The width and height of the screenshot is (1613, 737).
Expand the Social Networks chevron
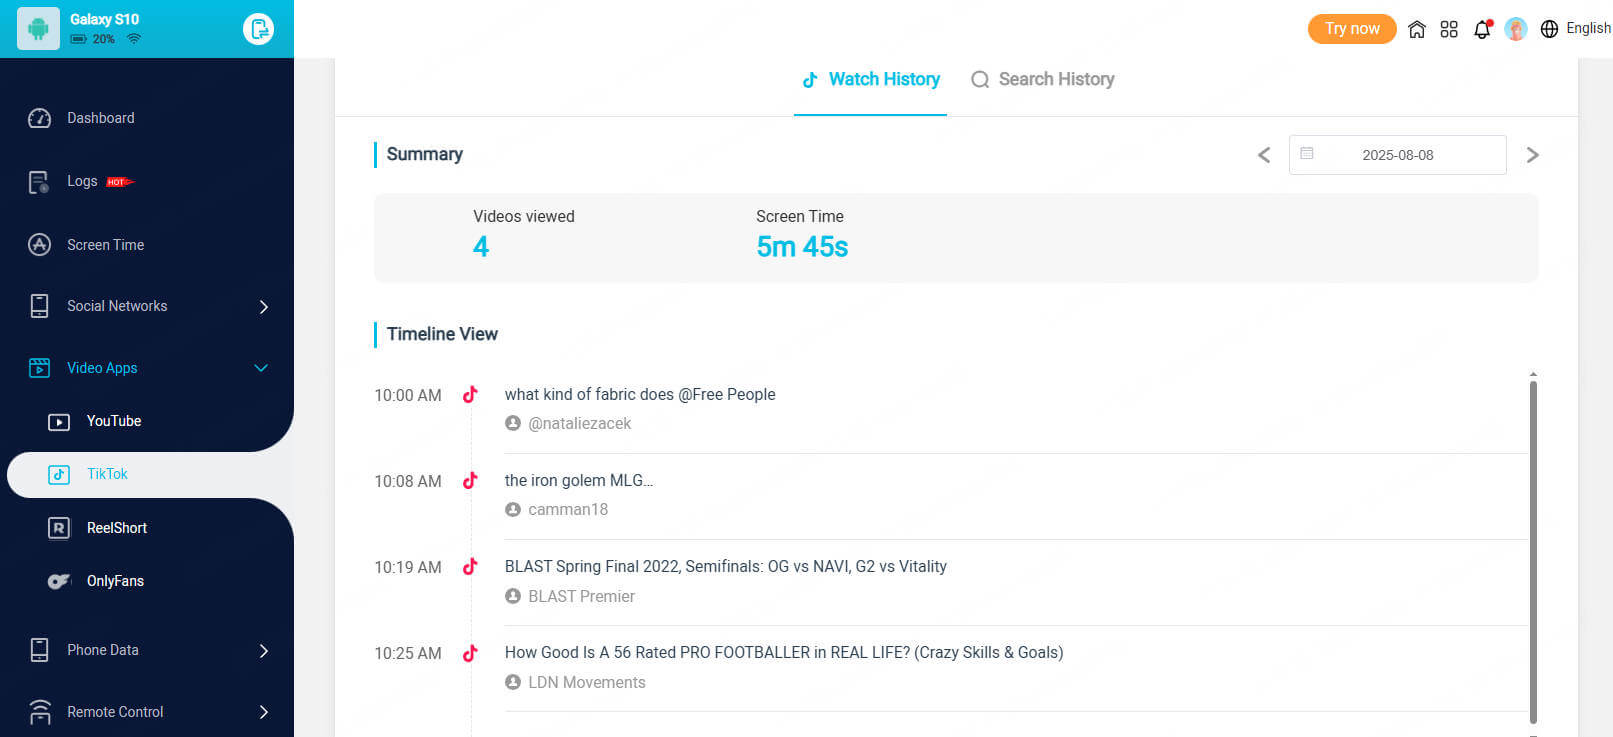(x=264, y=307)
